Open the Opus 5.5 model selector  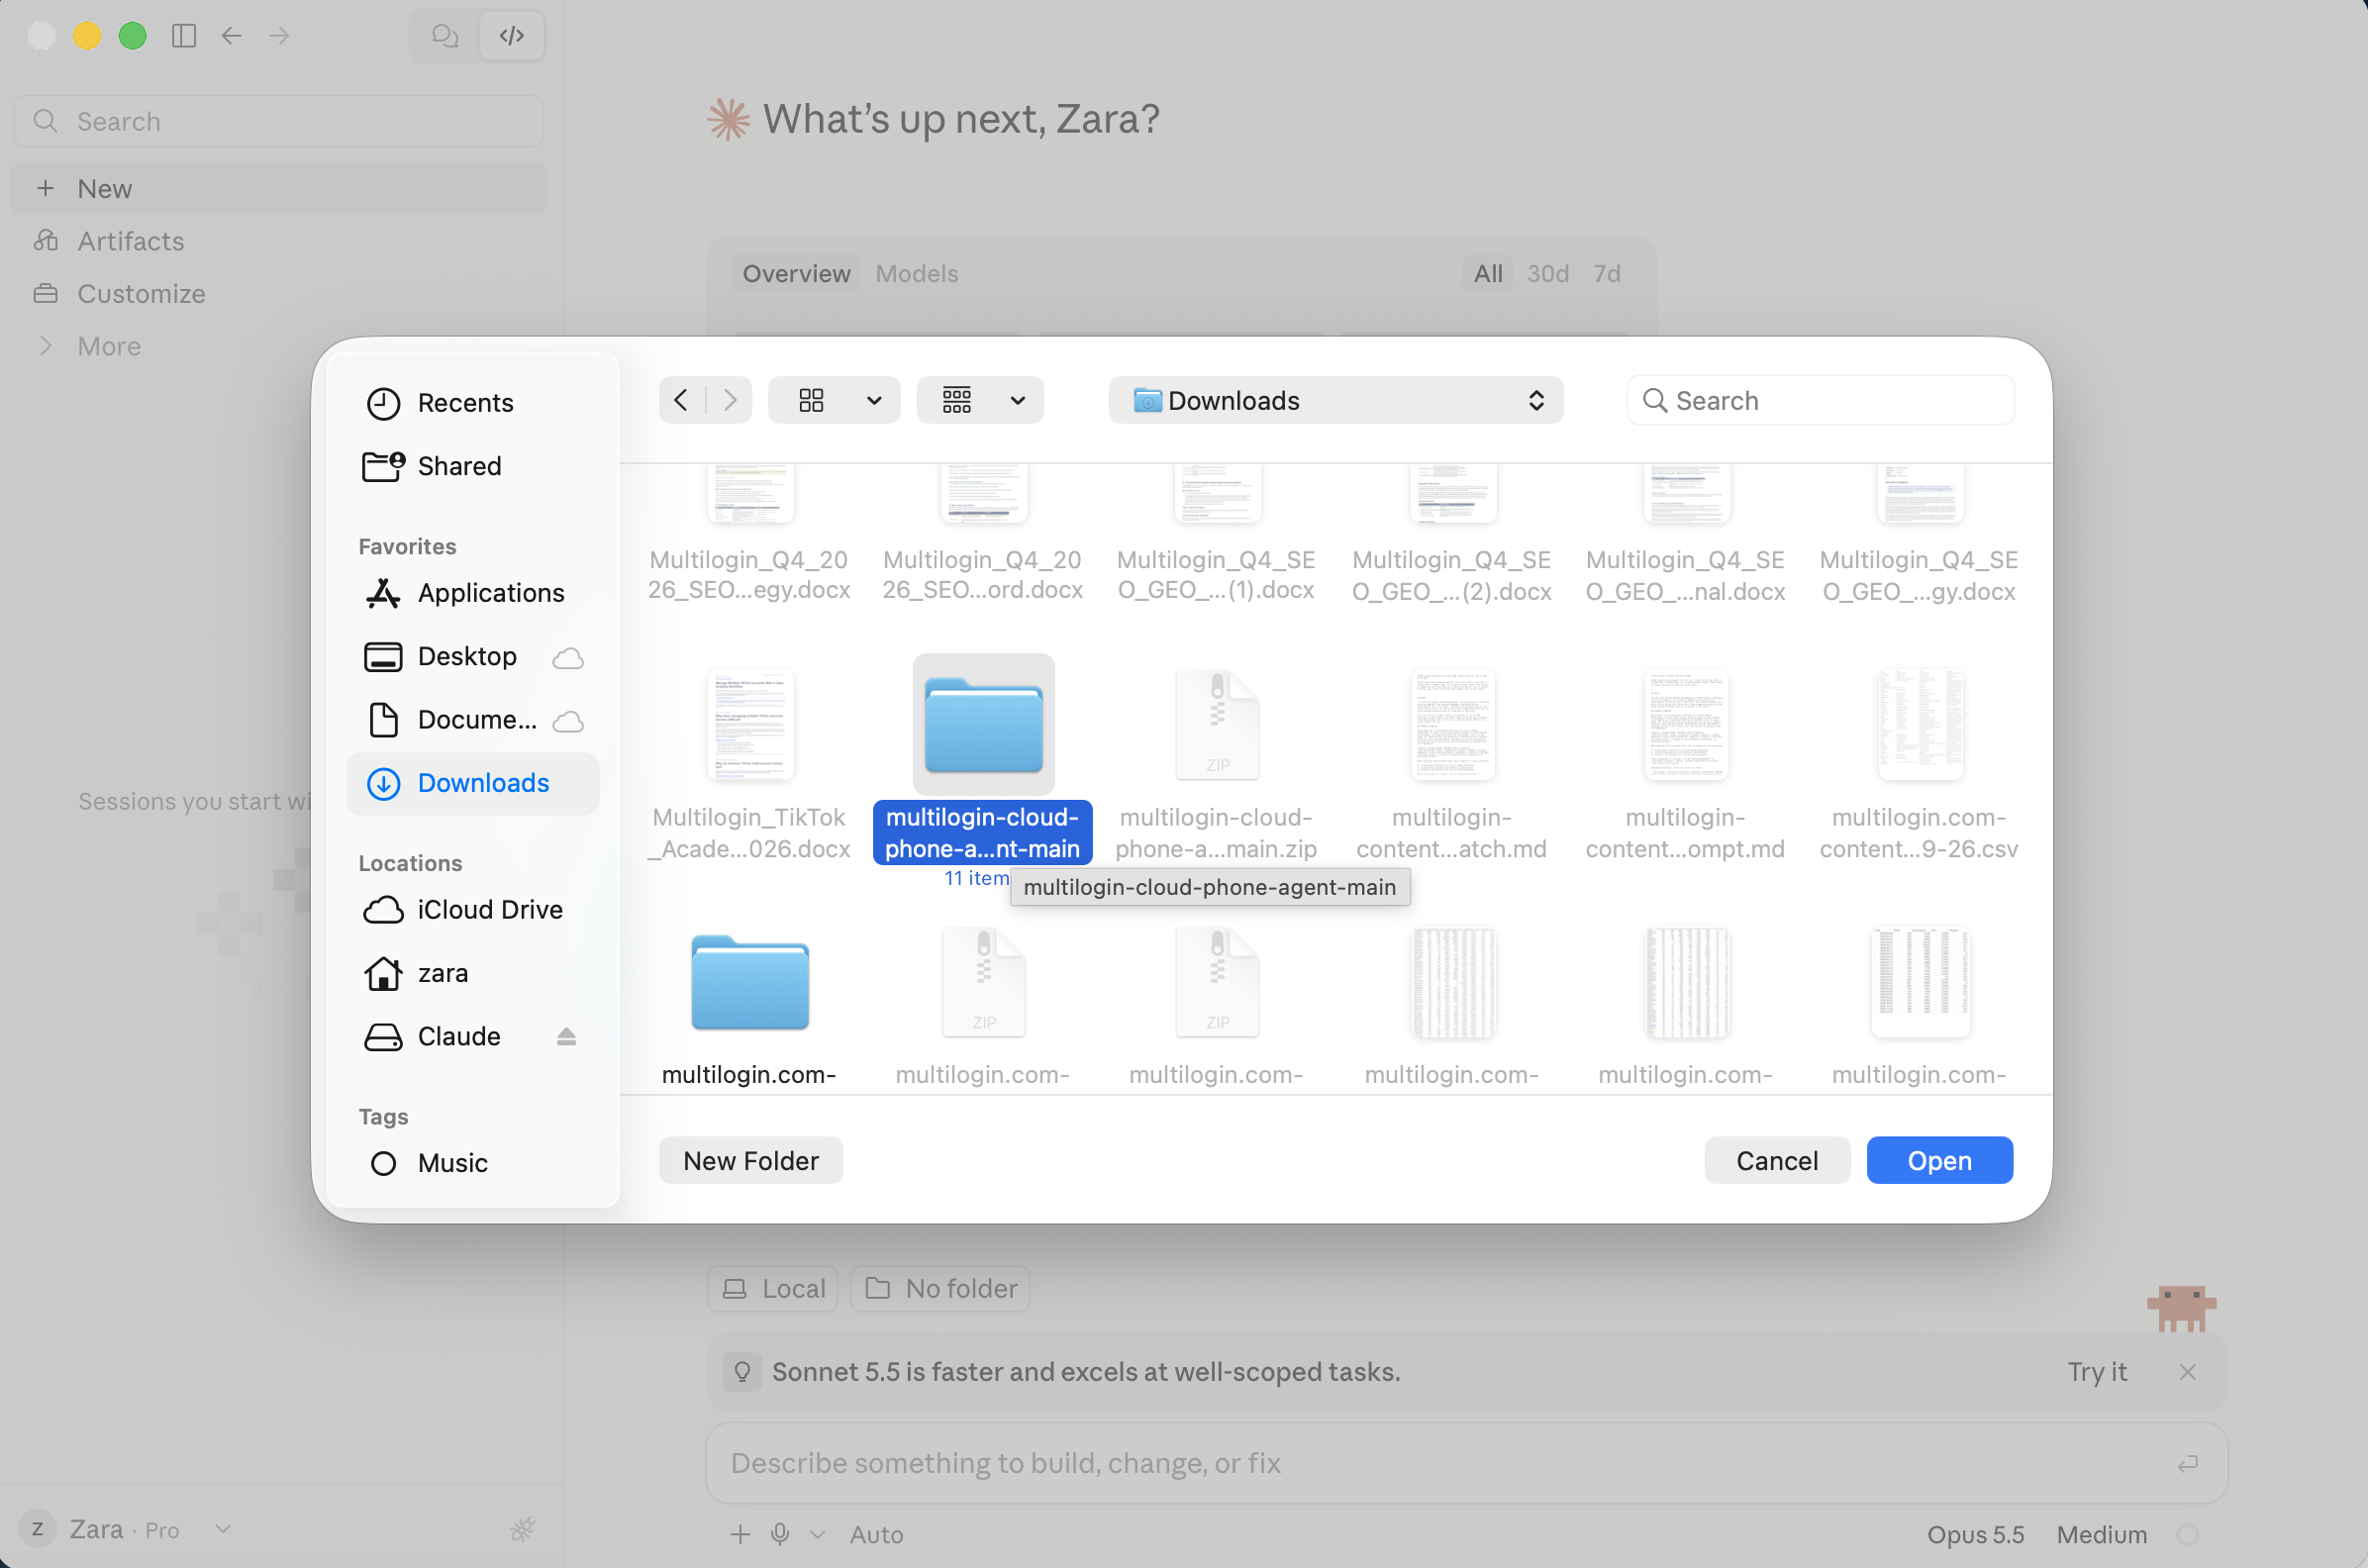[x=1975, y=1534]
